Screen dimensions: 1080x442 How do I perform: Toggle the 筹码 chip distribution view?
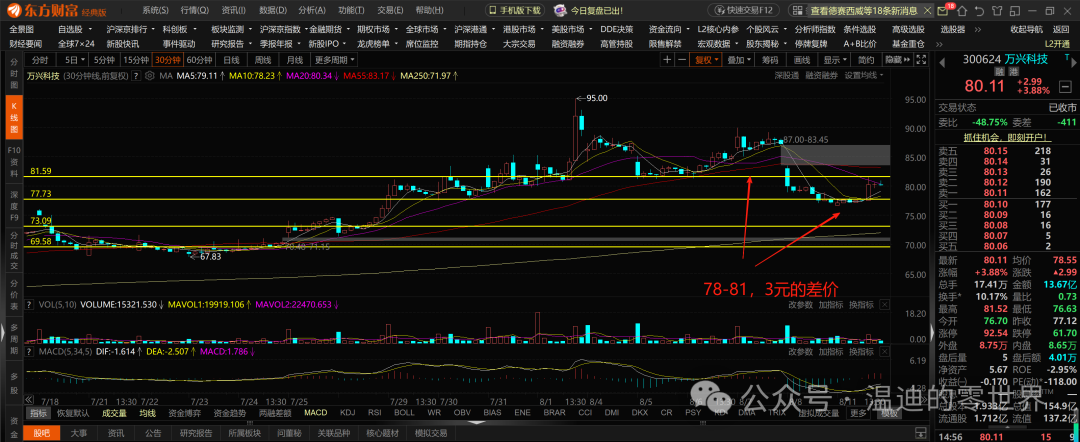click(770, 60)
